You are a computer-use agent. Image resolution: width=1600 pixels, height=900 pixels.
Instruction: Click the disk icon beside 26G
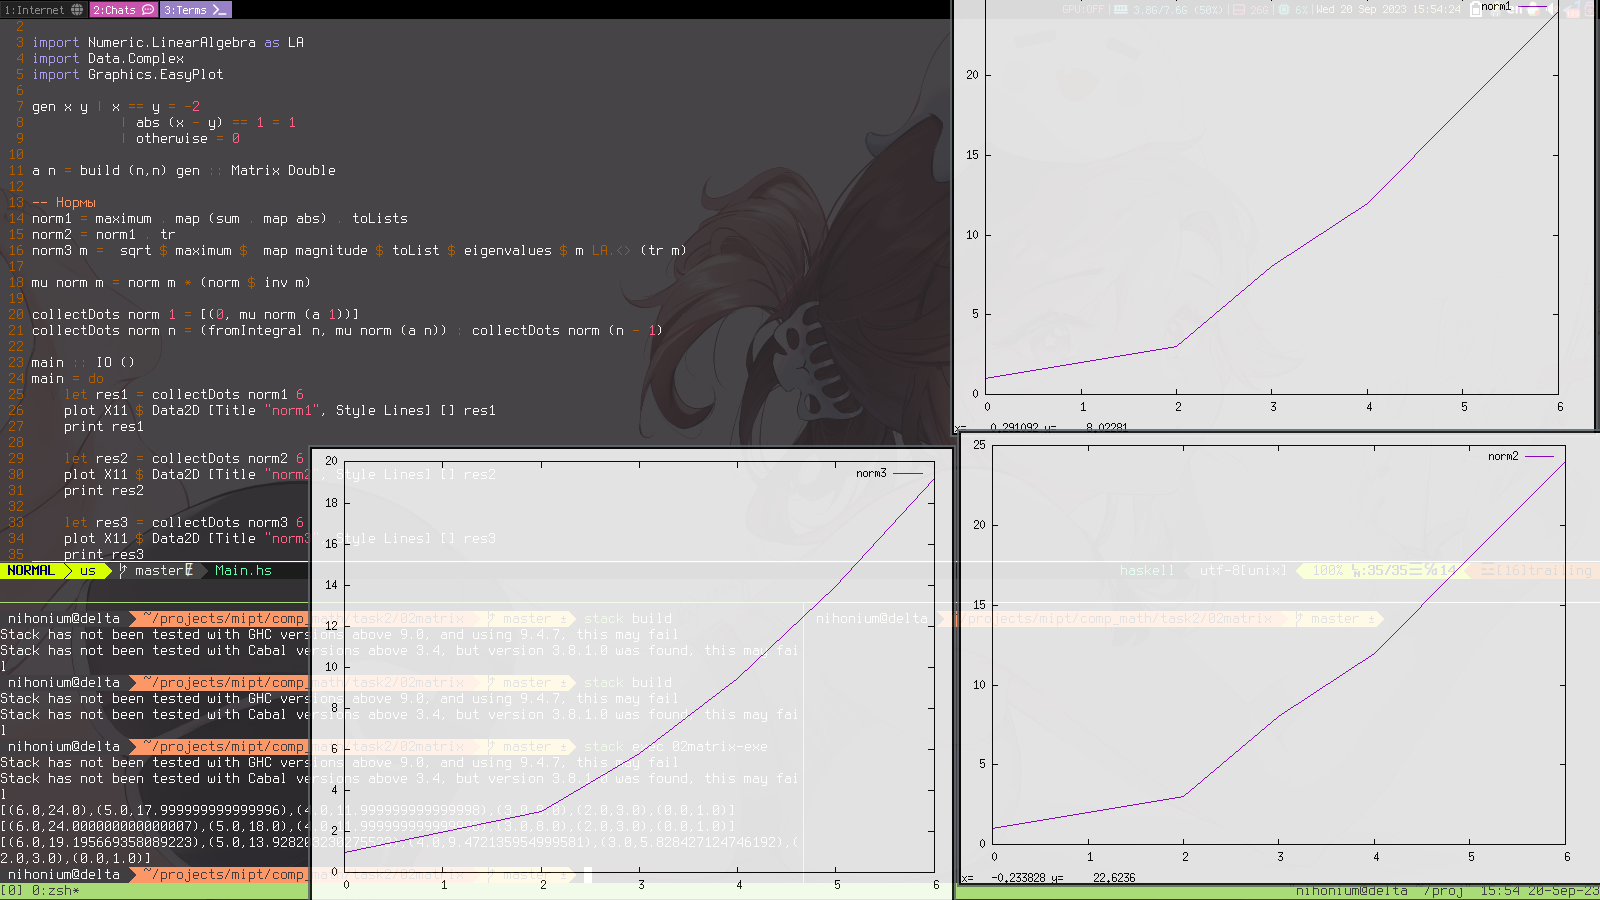(x=1239, y=10)
